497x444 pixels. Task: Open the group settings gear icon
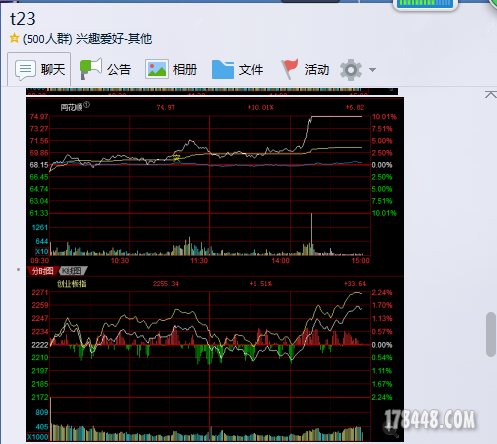coord(351,70)
